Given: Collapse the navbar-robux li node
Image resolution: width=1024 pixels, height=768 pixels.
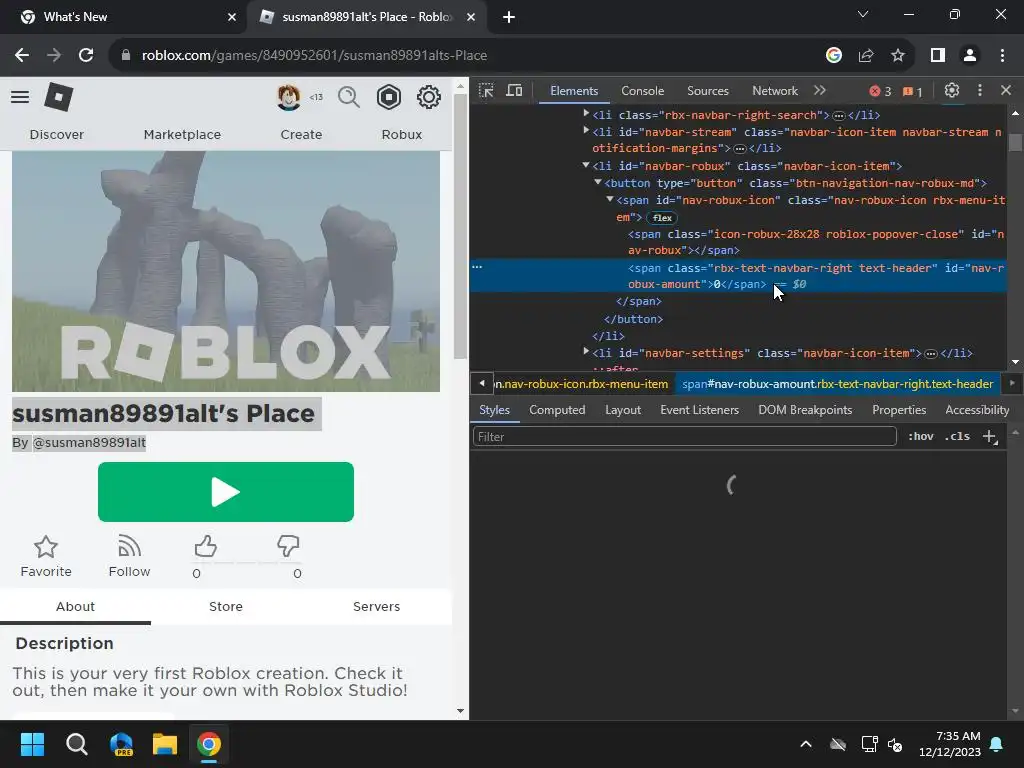Looking at the screenshot, I should (586, 165).
